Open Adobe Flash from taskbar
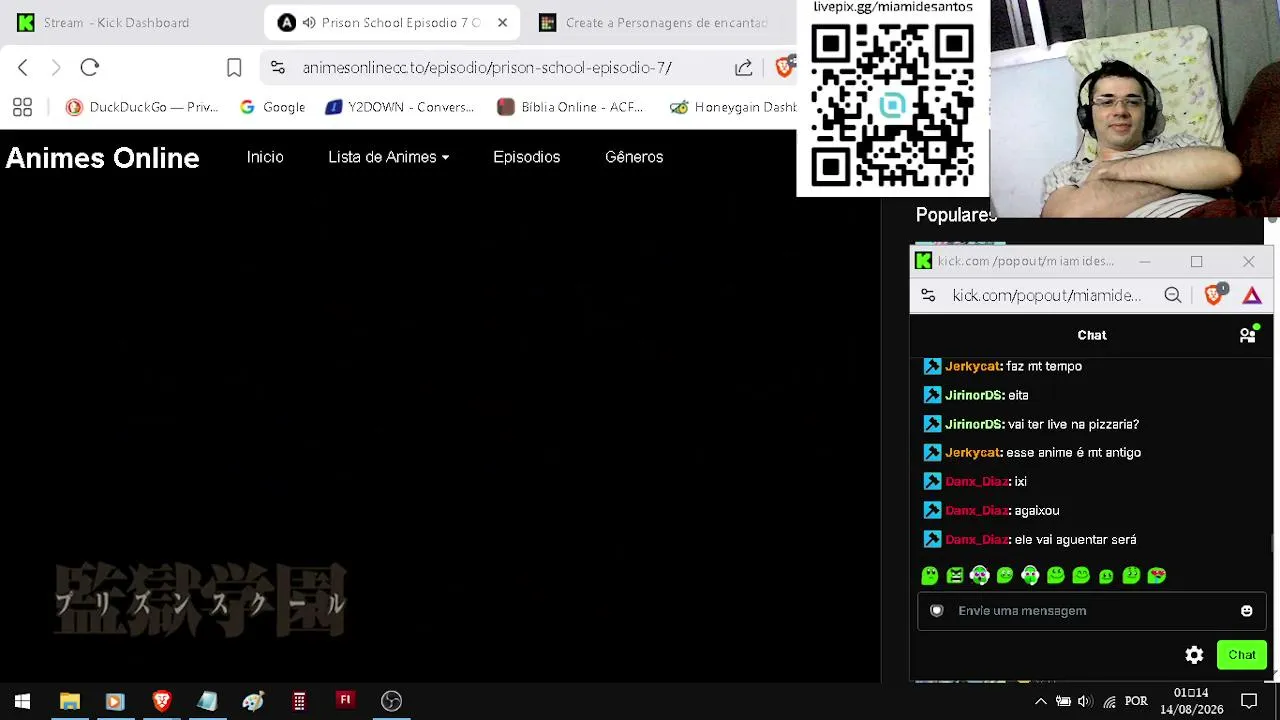Viewport: 1280px width, 720px height. click(x=345, y=701)
